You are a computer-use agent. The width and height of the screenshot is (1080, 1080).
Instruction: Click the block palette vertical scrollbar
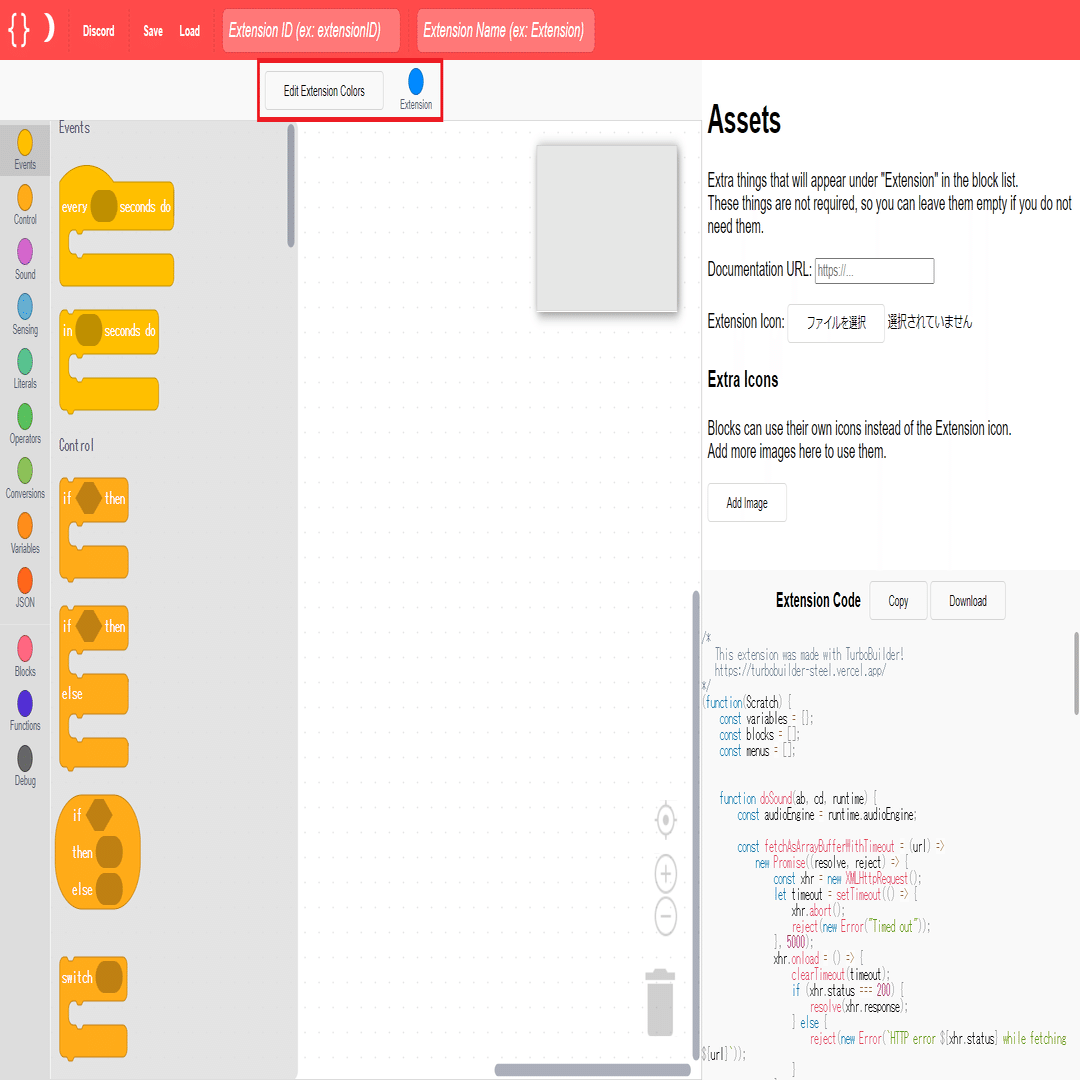tap(291, 186)
